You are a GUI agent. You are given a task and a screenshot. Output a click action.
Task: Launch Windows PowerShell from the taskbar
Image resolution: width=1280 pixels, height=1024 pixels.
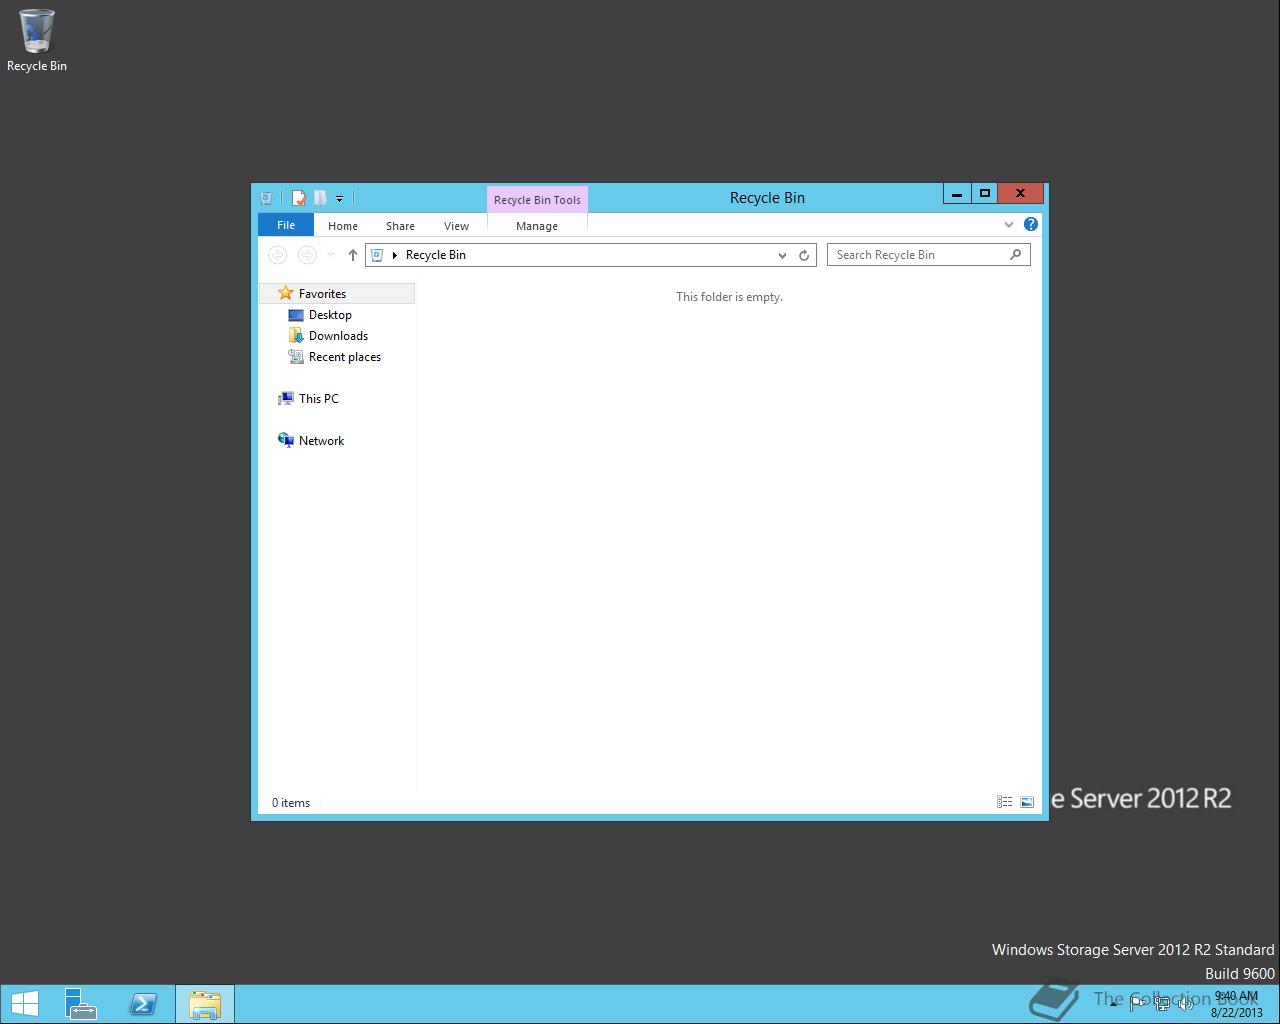pyautogui.click(x=143, y=1004)
